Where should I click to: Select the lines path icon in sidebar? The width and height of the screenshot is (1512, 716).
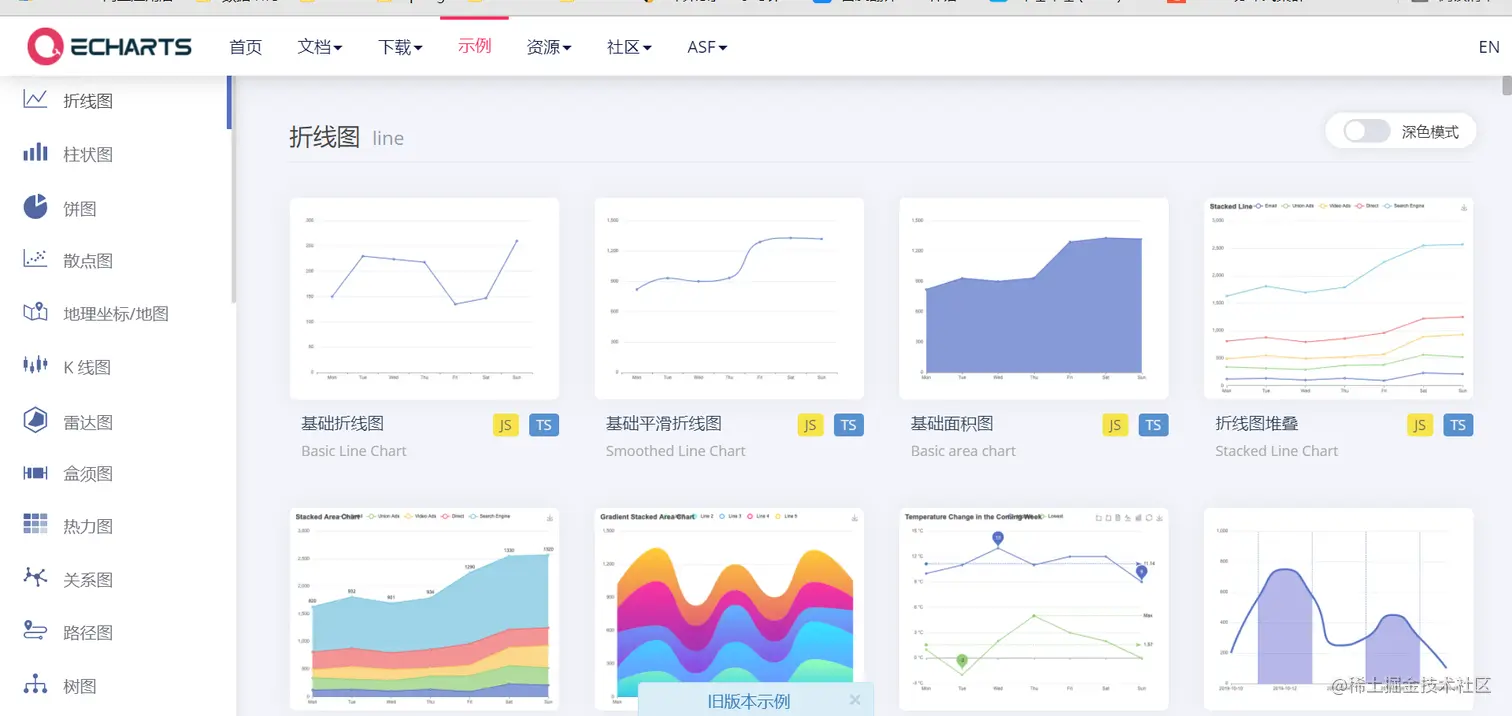pyautogui.click(x=35, y=631)
